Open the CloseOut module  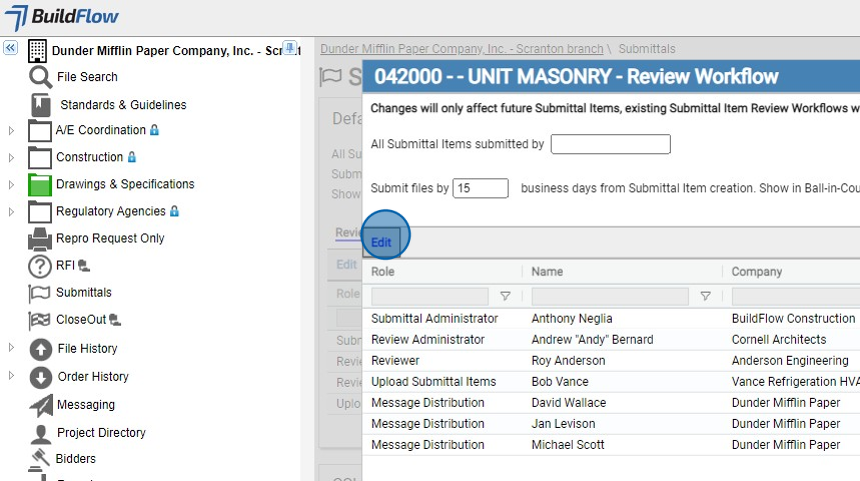point(81,319)
